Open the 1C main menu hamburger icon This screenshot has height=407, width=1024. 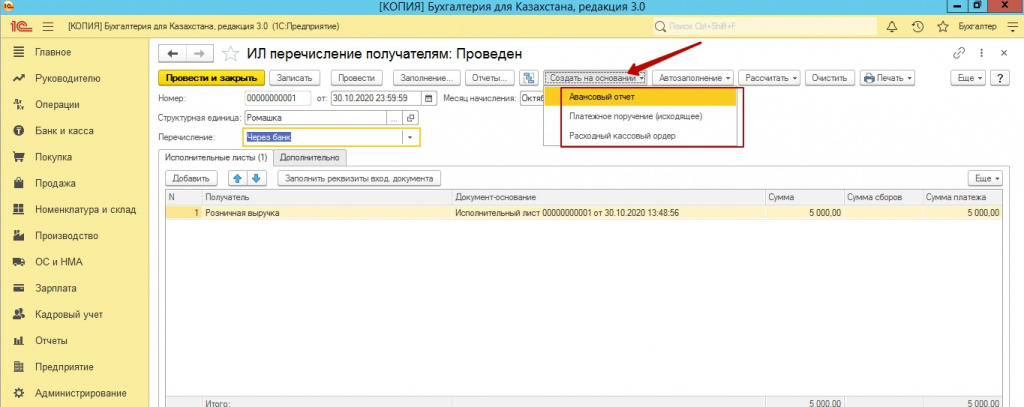pyautogui.click(x=48, y=27)
